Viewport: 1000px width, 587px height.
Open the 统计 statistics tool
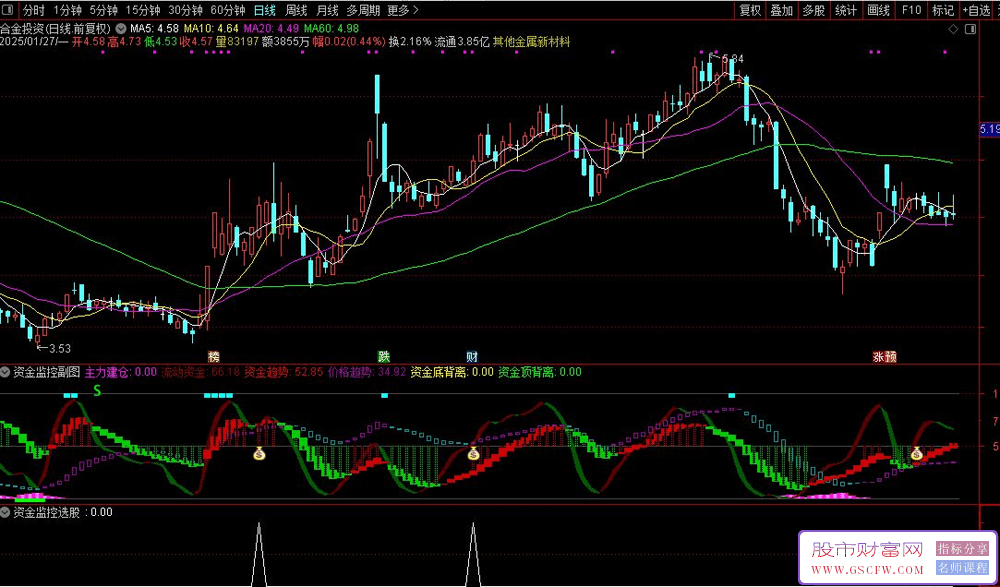(846, 10)
